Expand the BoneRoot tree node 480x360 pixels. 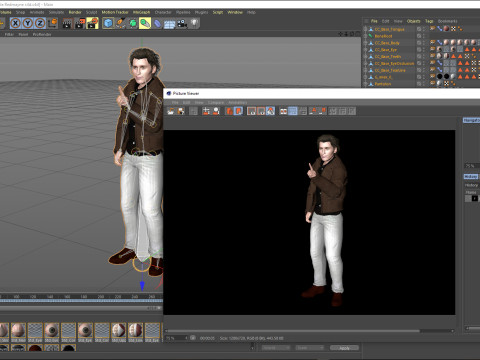(x=365, y=36)
